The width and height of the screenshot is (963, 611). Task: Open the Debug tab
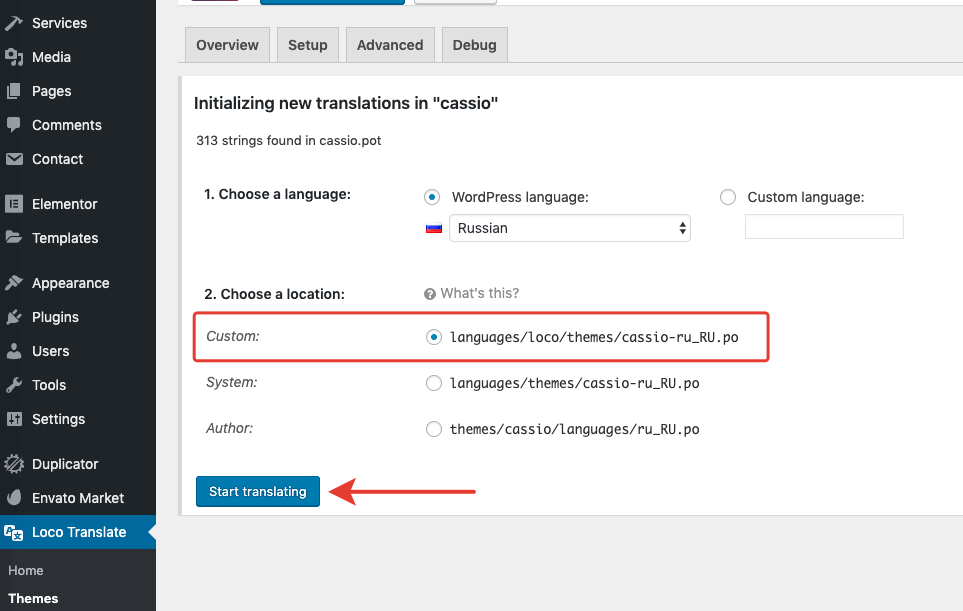pyautogui.click(x=474, y=45)
